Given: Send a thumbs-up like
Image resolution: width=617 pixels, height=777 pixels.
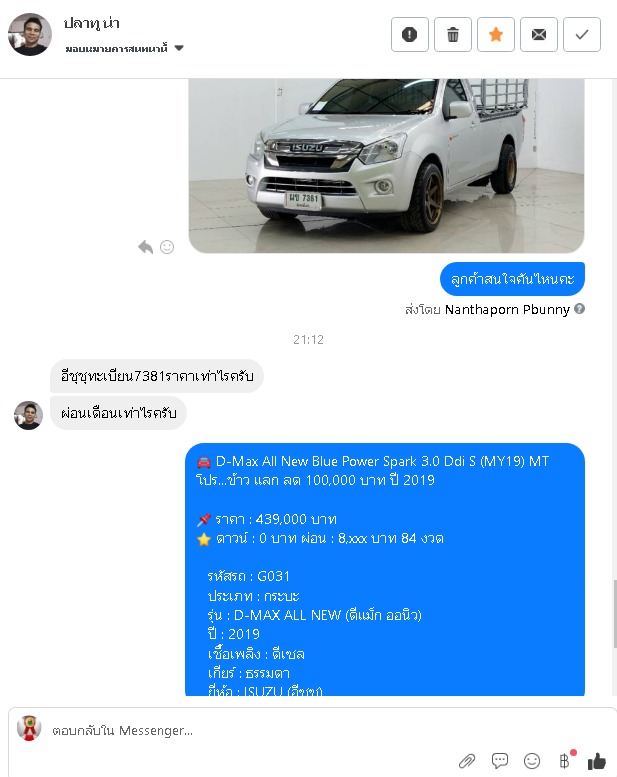Looking at the screenshot, I should [597, 761].
